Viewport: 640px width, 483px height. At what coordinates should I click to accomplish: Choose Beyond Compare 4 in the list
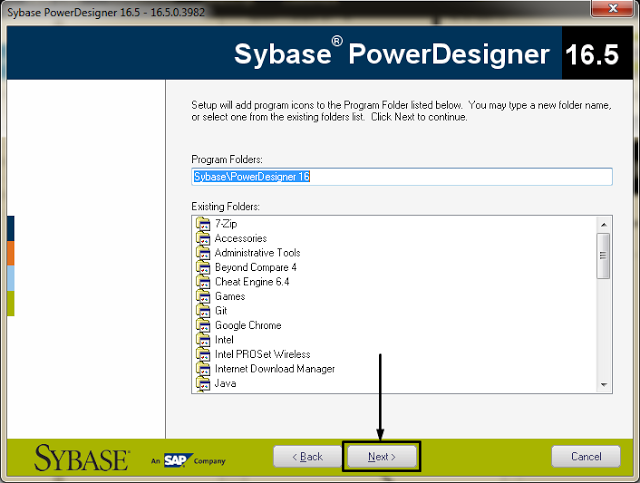(x=256, y=267)
